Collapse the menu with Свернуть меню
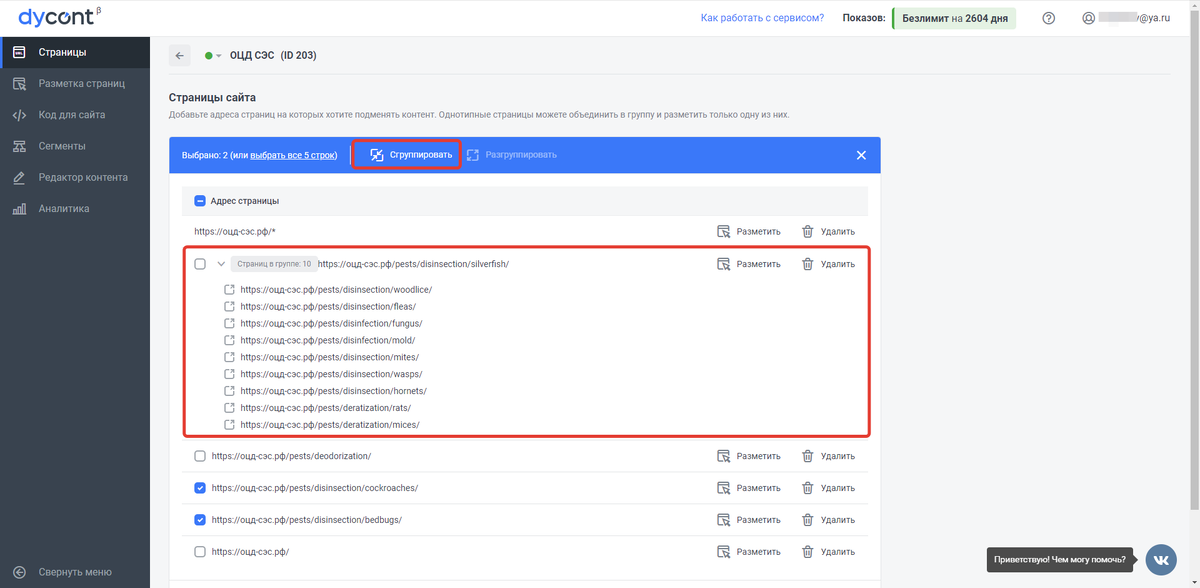Screen dimensions: 1200x588 point(63,572)
